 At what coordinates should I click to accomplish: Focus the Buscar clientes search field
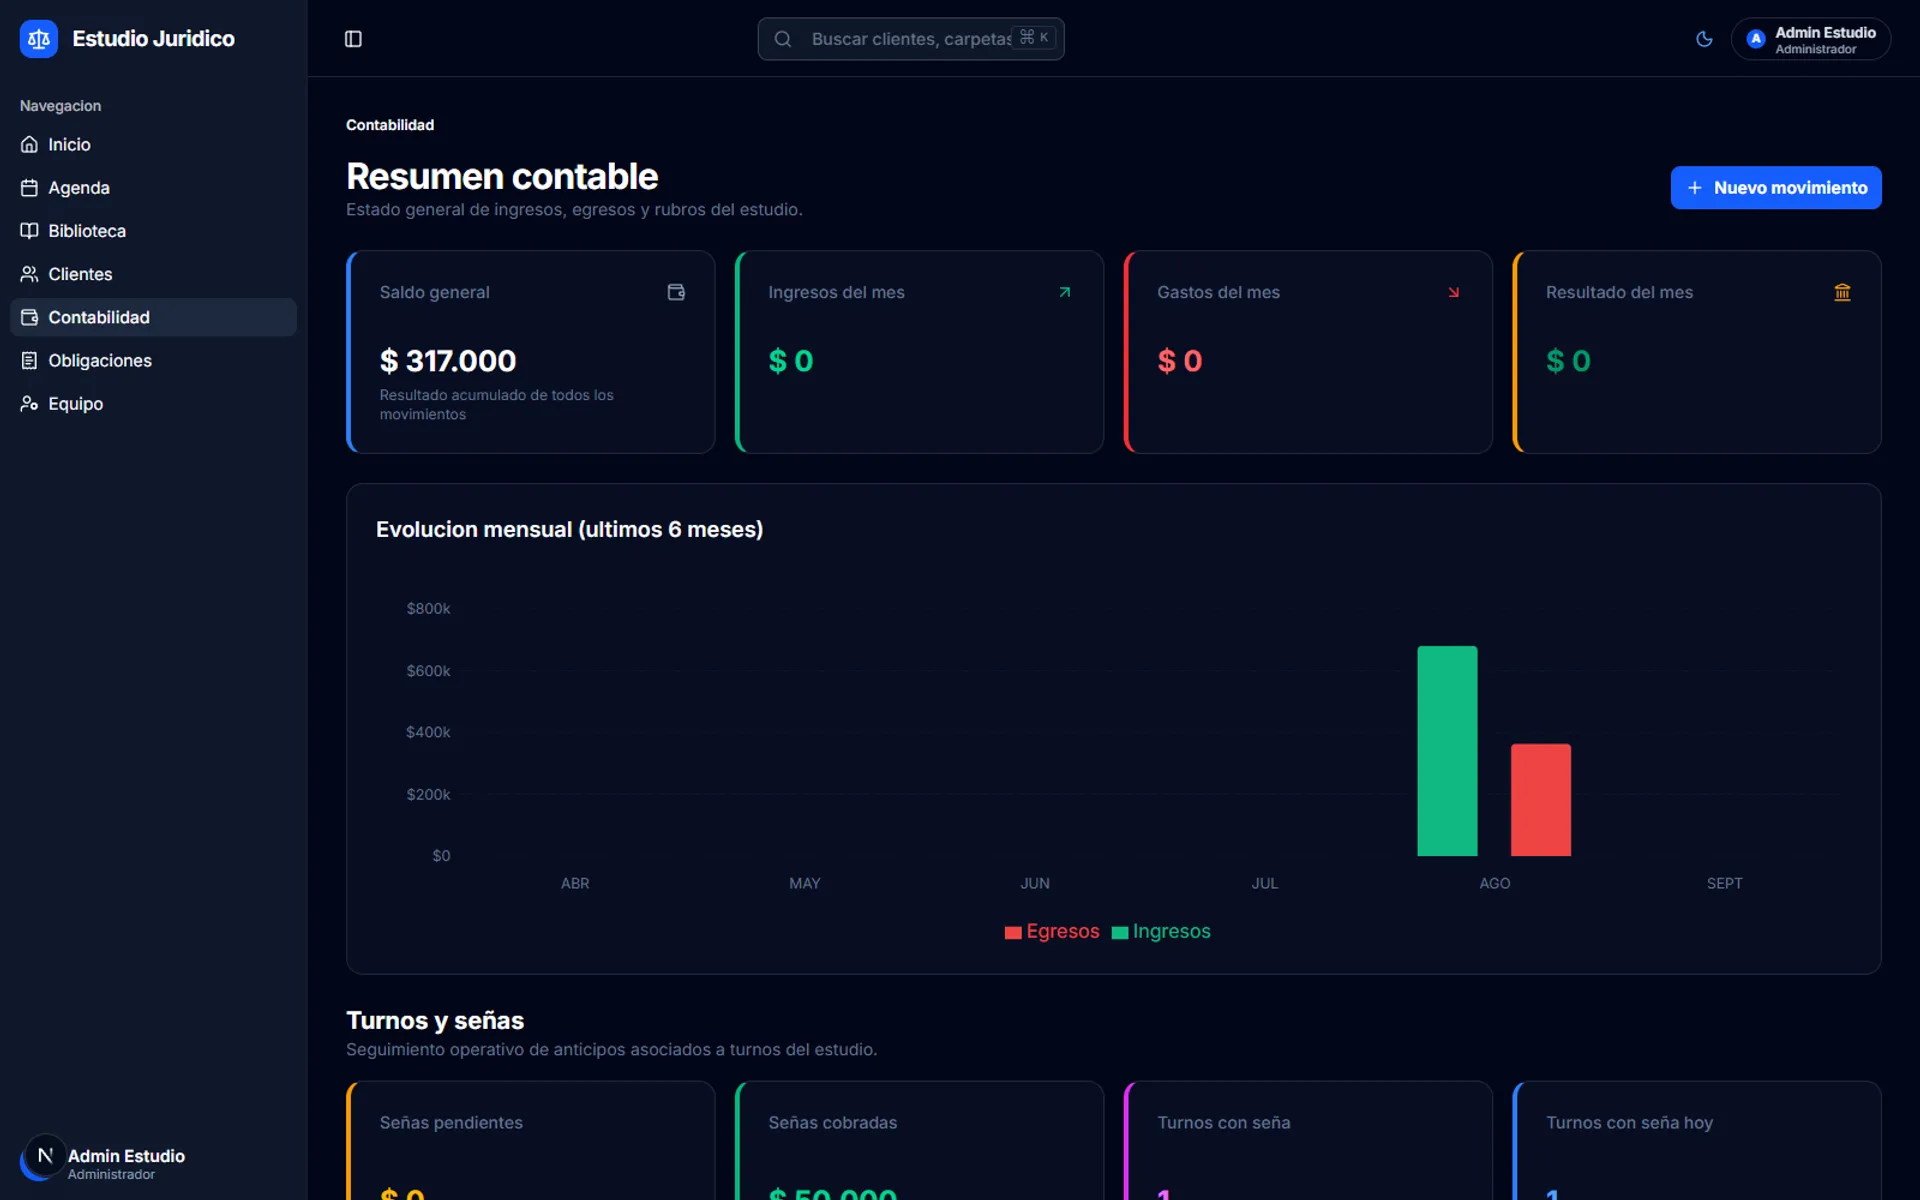click(910, 39)
